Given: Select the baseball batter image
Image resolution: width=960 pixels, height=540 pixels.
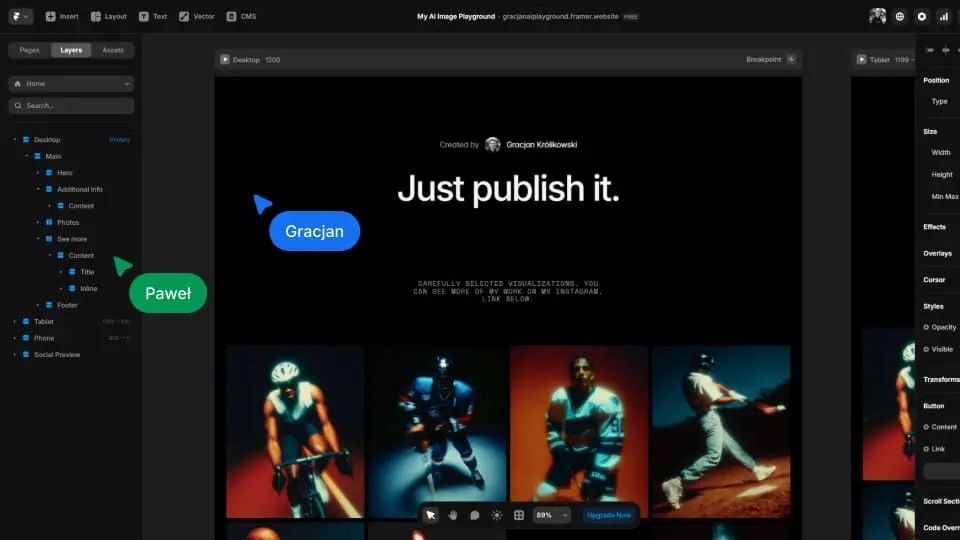Looking at the screenshot, I should [x=721, y=432].
